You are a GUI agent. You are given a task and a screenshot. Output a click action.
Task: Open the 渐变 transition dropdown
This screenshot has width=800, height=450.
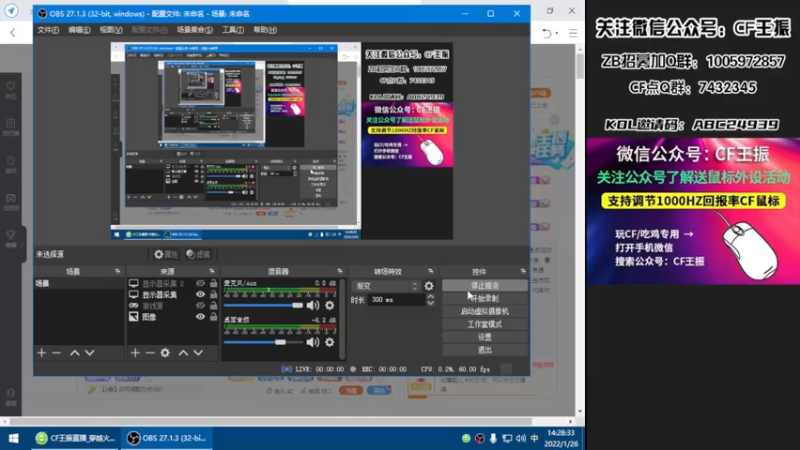tap(387, 286)
